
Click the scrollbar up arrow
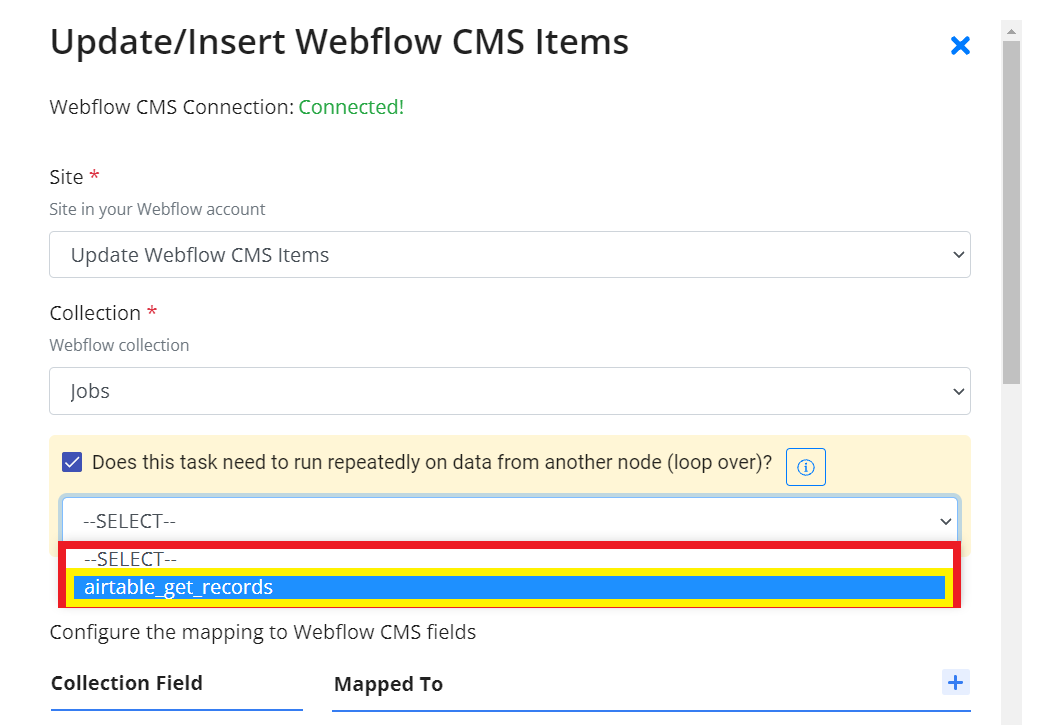pyautogui.click(x=1011, y=31)
